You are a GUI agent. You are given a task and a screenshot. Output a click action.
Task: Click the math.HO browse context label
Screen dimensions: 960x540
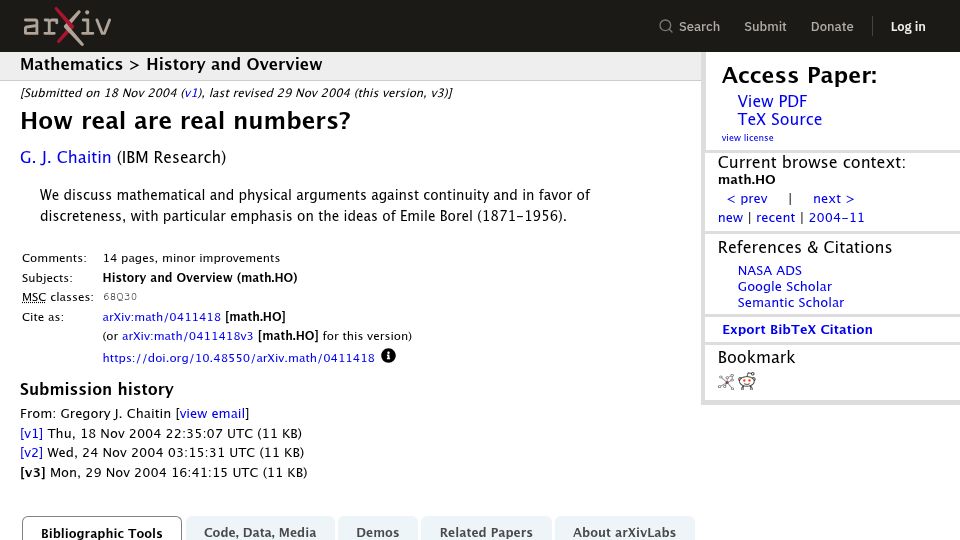click(746, 179)
